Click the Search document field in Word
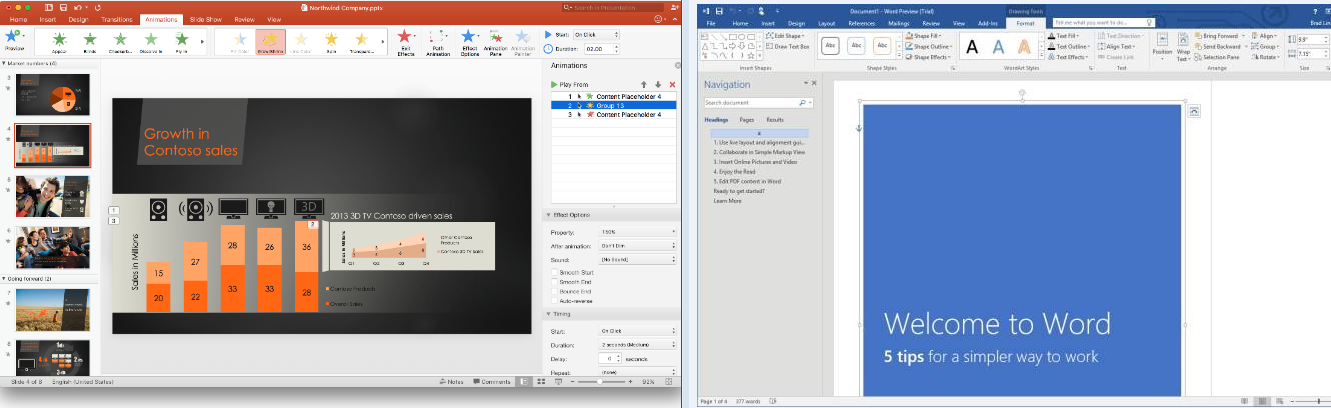The image size is (1331, 408). tap(758, 103)
